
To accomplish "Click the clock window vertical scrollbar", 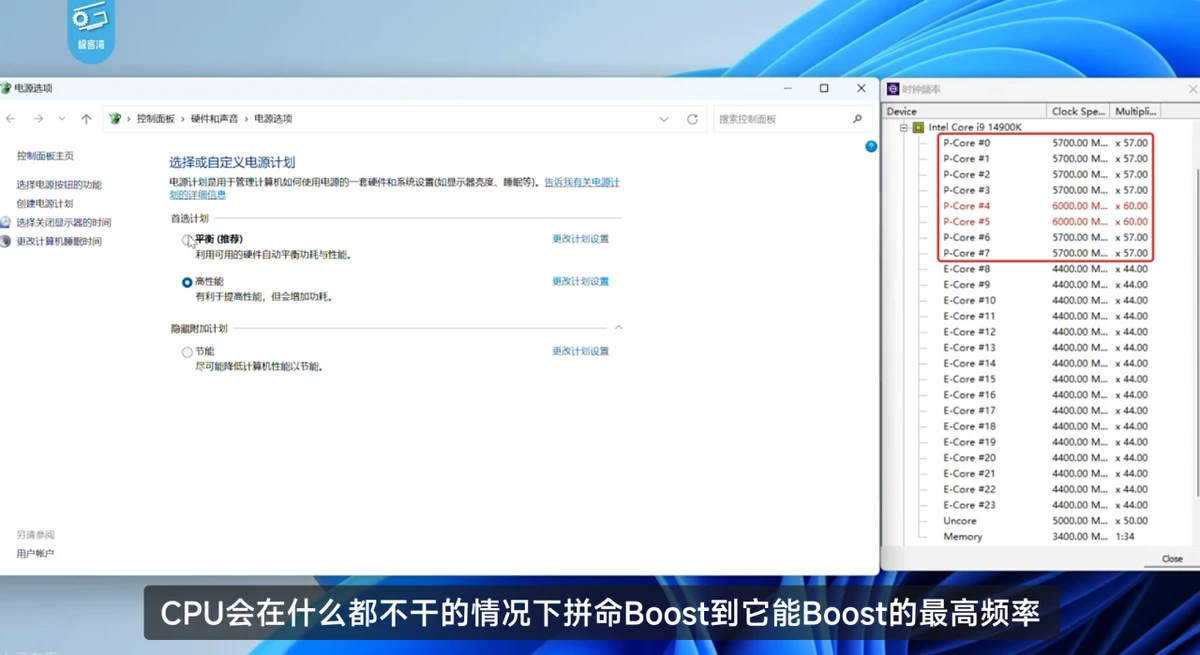I will [1195, 300].
